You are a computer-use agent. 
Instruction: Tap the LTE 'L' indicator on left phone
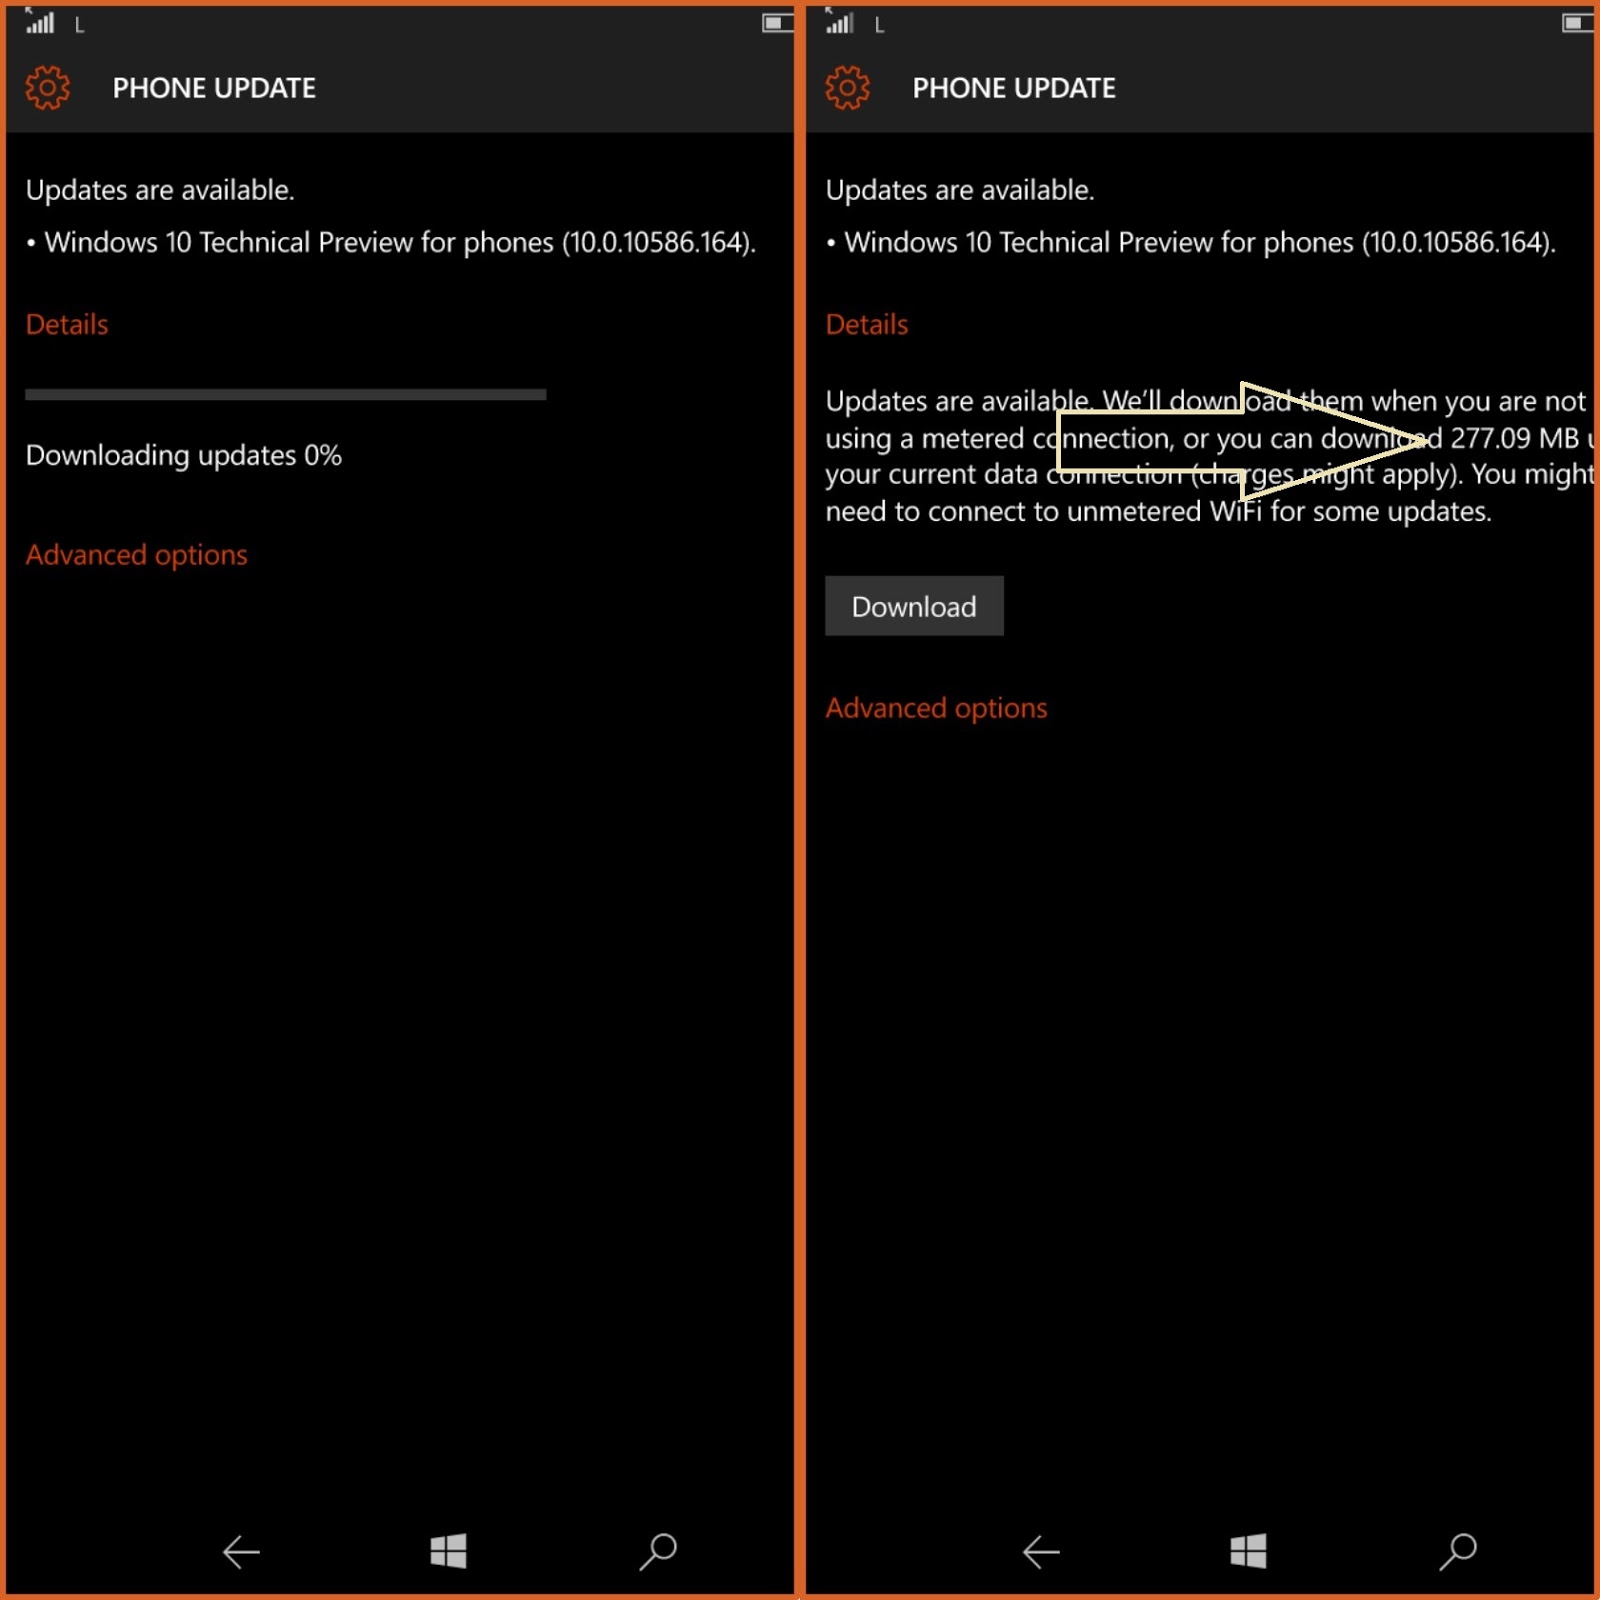80,25
